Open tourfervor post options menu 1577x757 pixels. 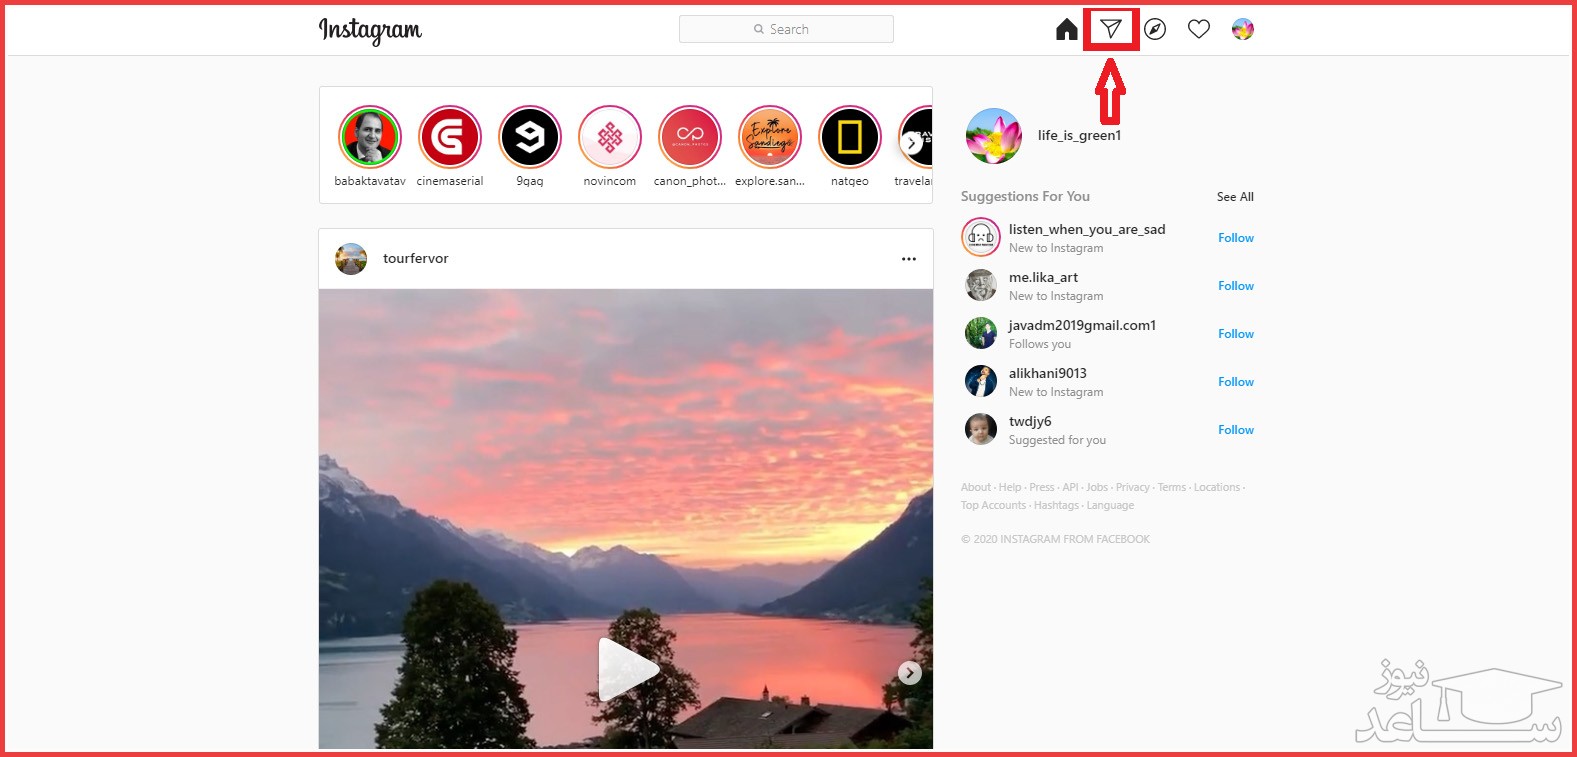click(x=908, y=259)
